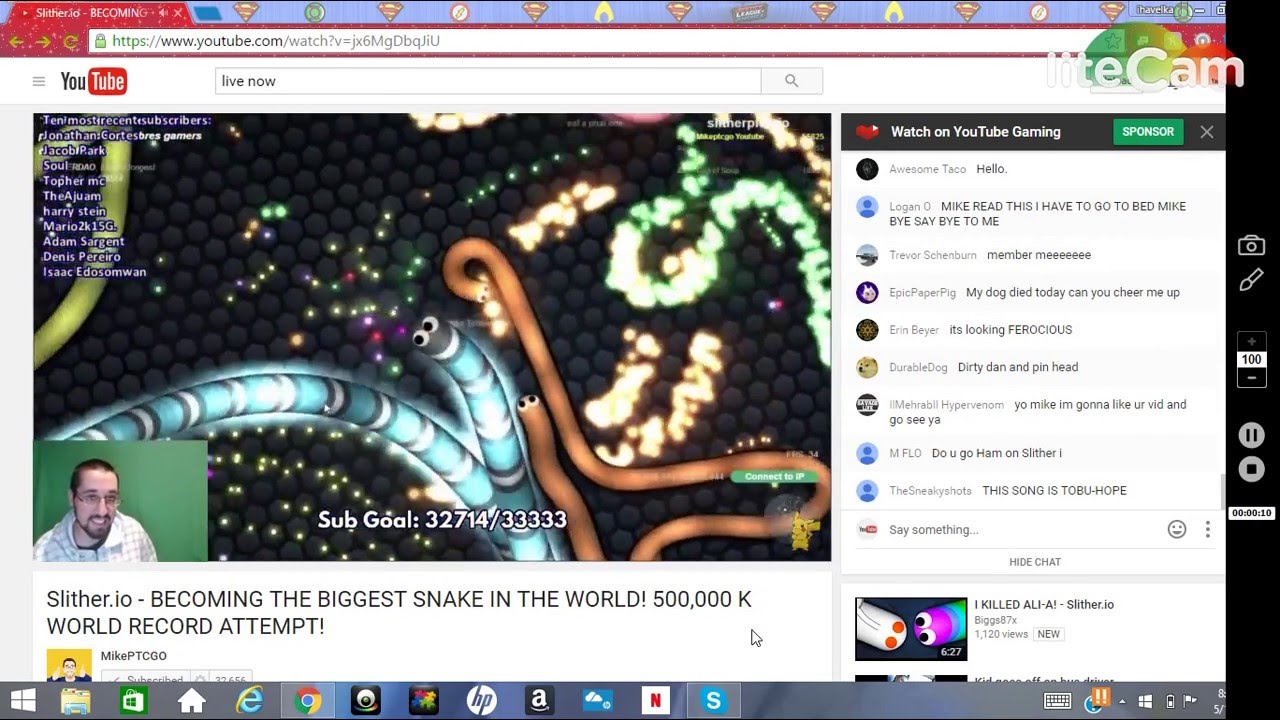
Task: Open chat options three-dot menu
Action: tap(1207, 530)
